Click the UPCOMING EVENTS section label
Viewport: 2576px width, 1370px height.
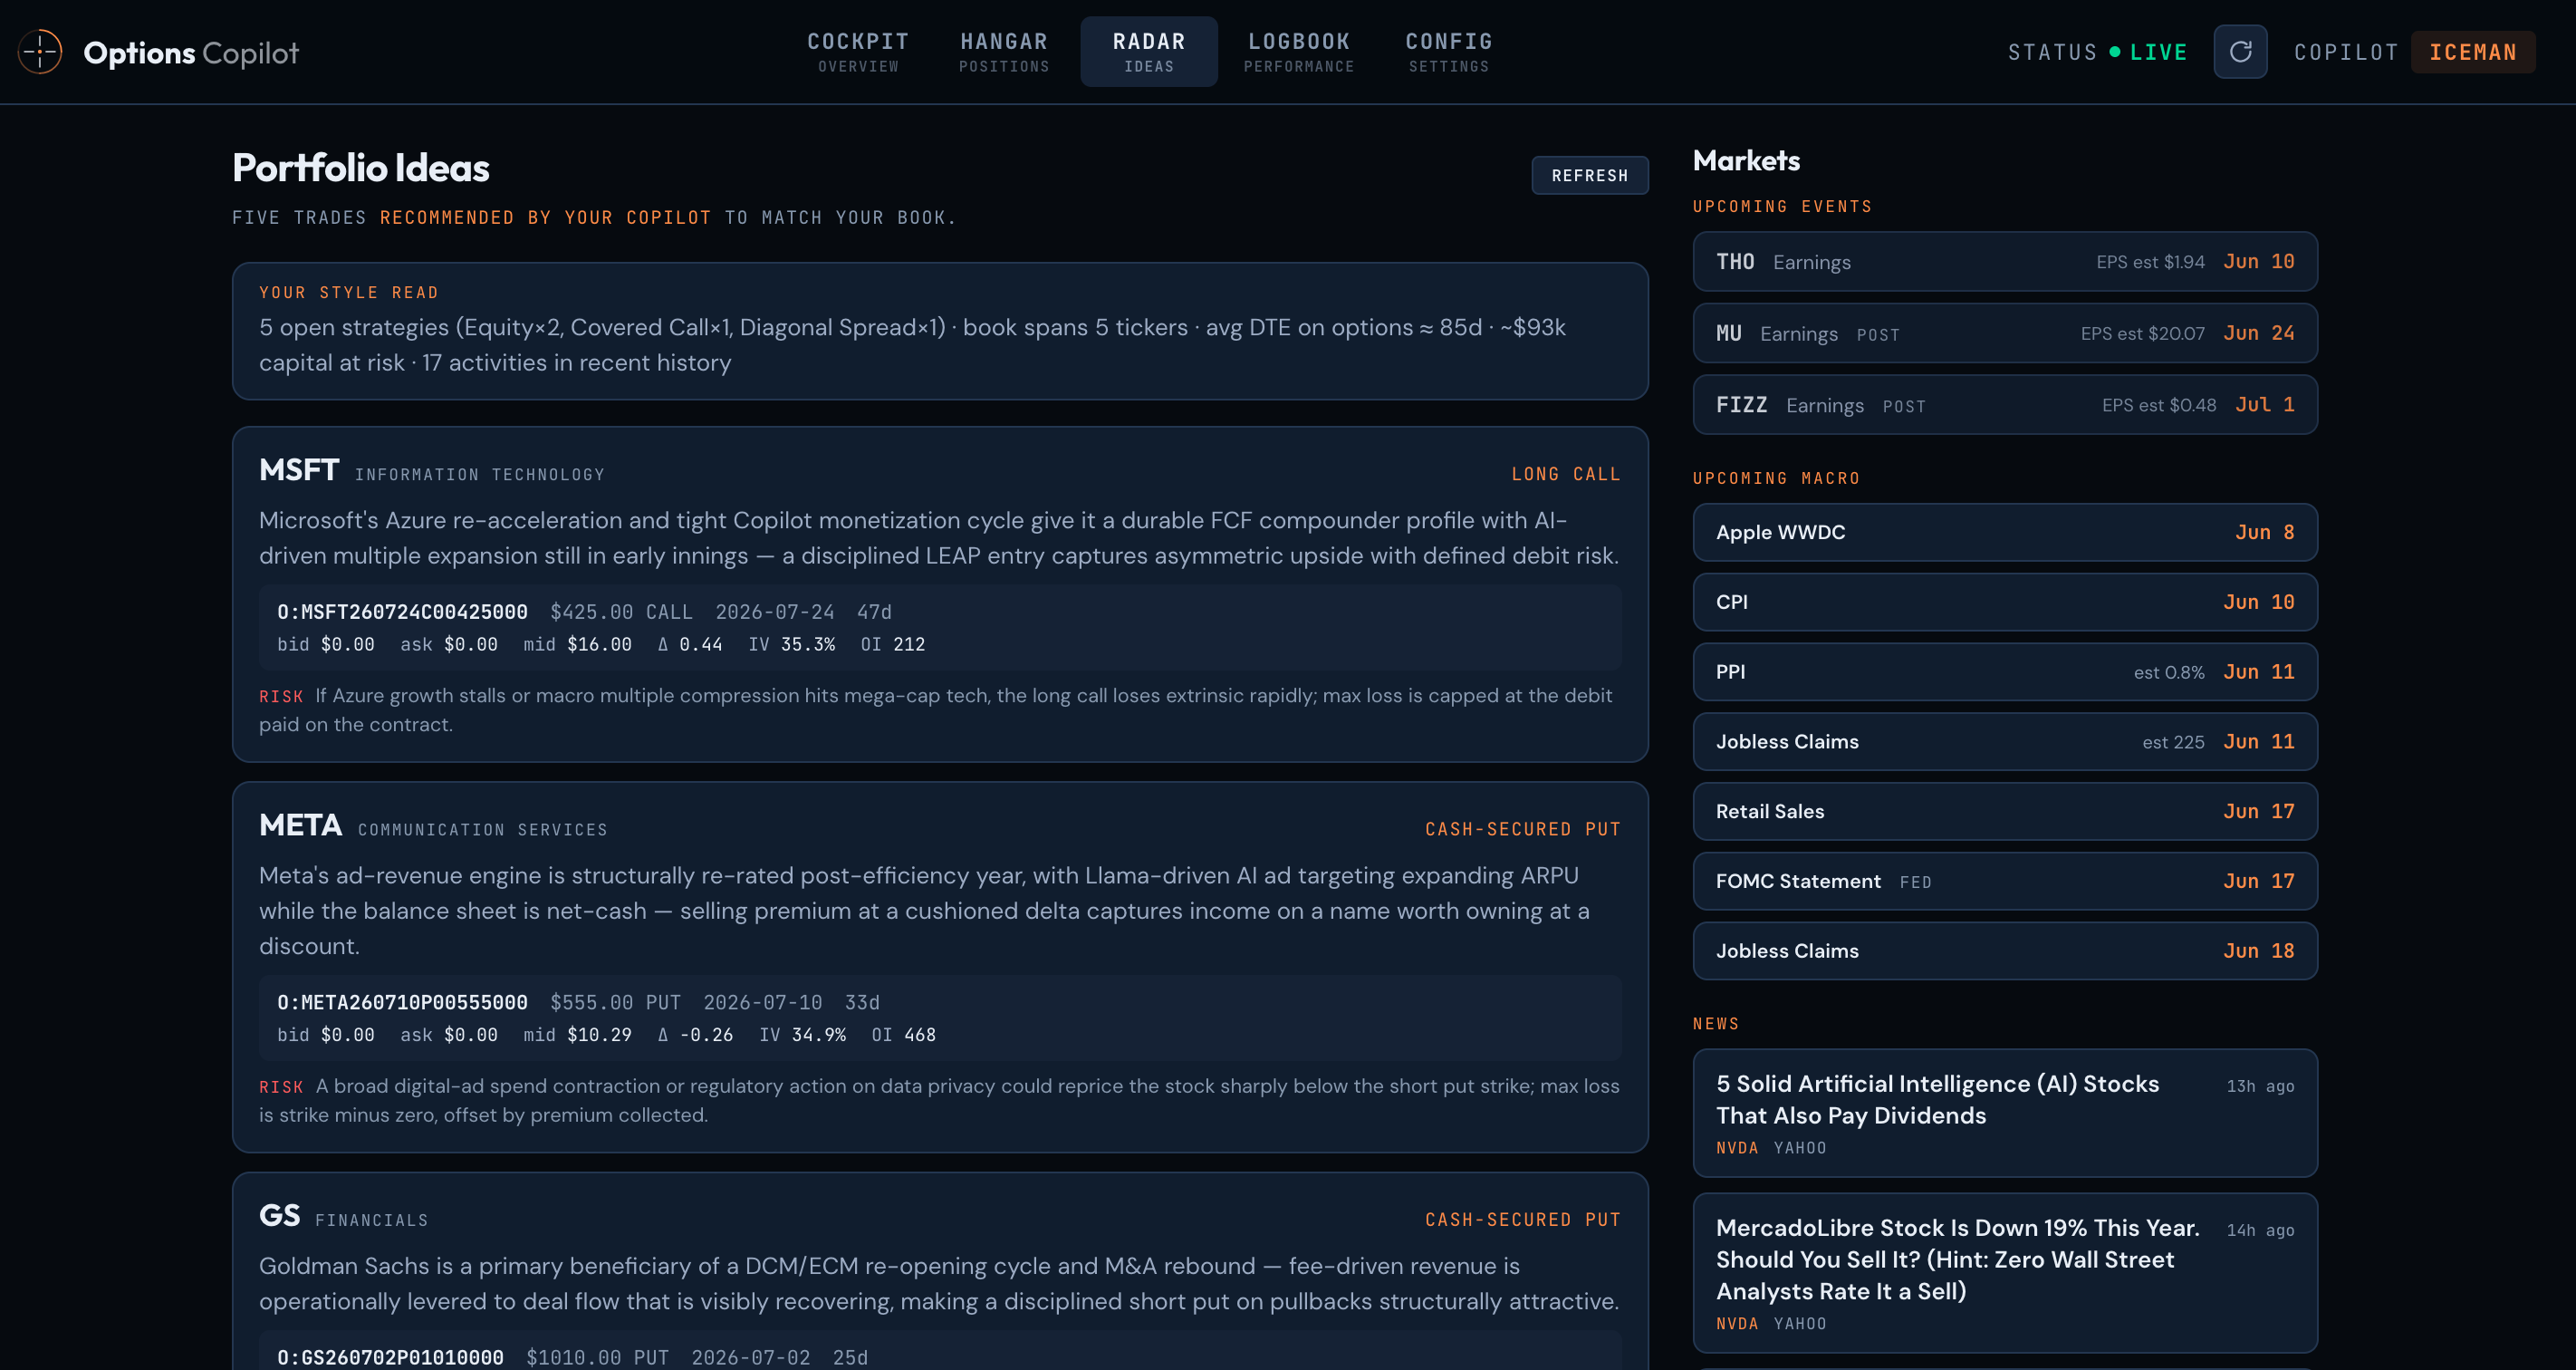tap(1782, 207)
